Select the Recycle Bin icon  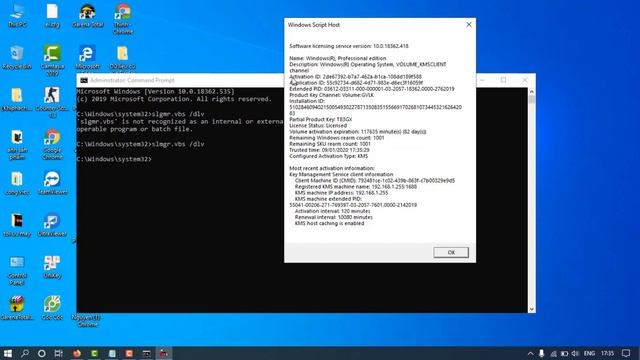click(17, 58)
